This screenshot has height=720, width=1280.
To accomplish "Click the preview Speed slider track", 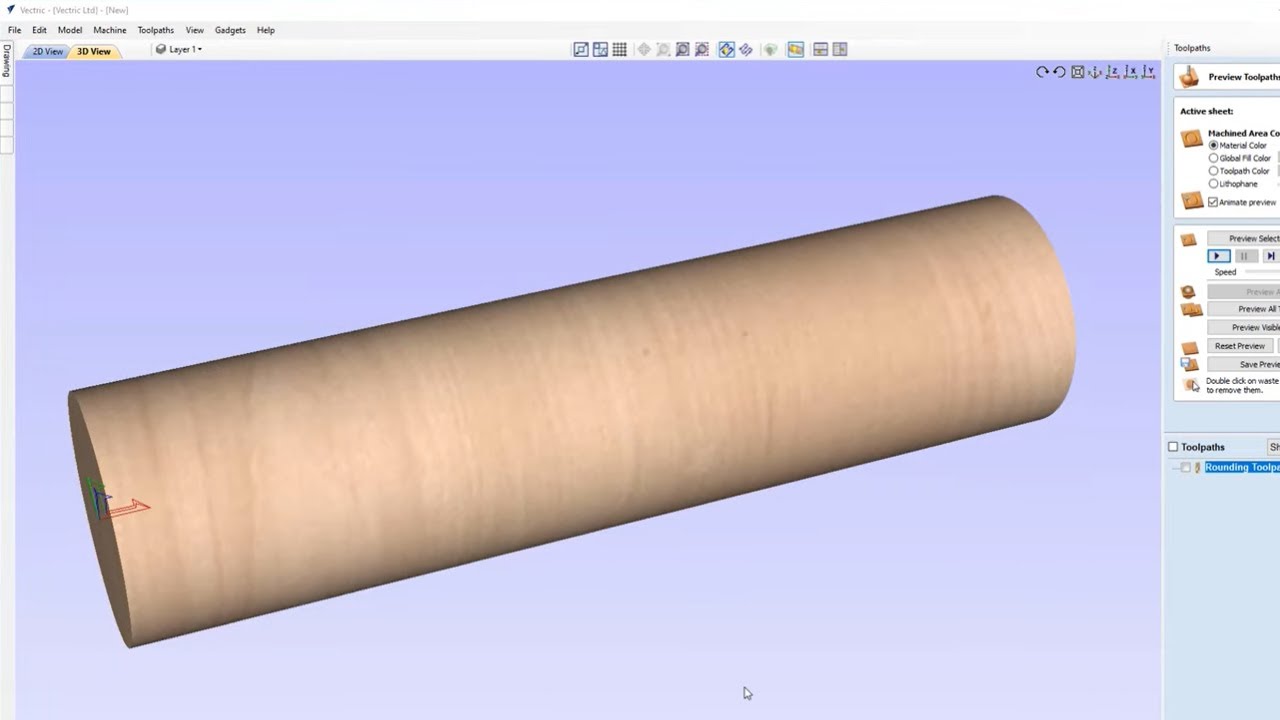I will [1262, 272].
